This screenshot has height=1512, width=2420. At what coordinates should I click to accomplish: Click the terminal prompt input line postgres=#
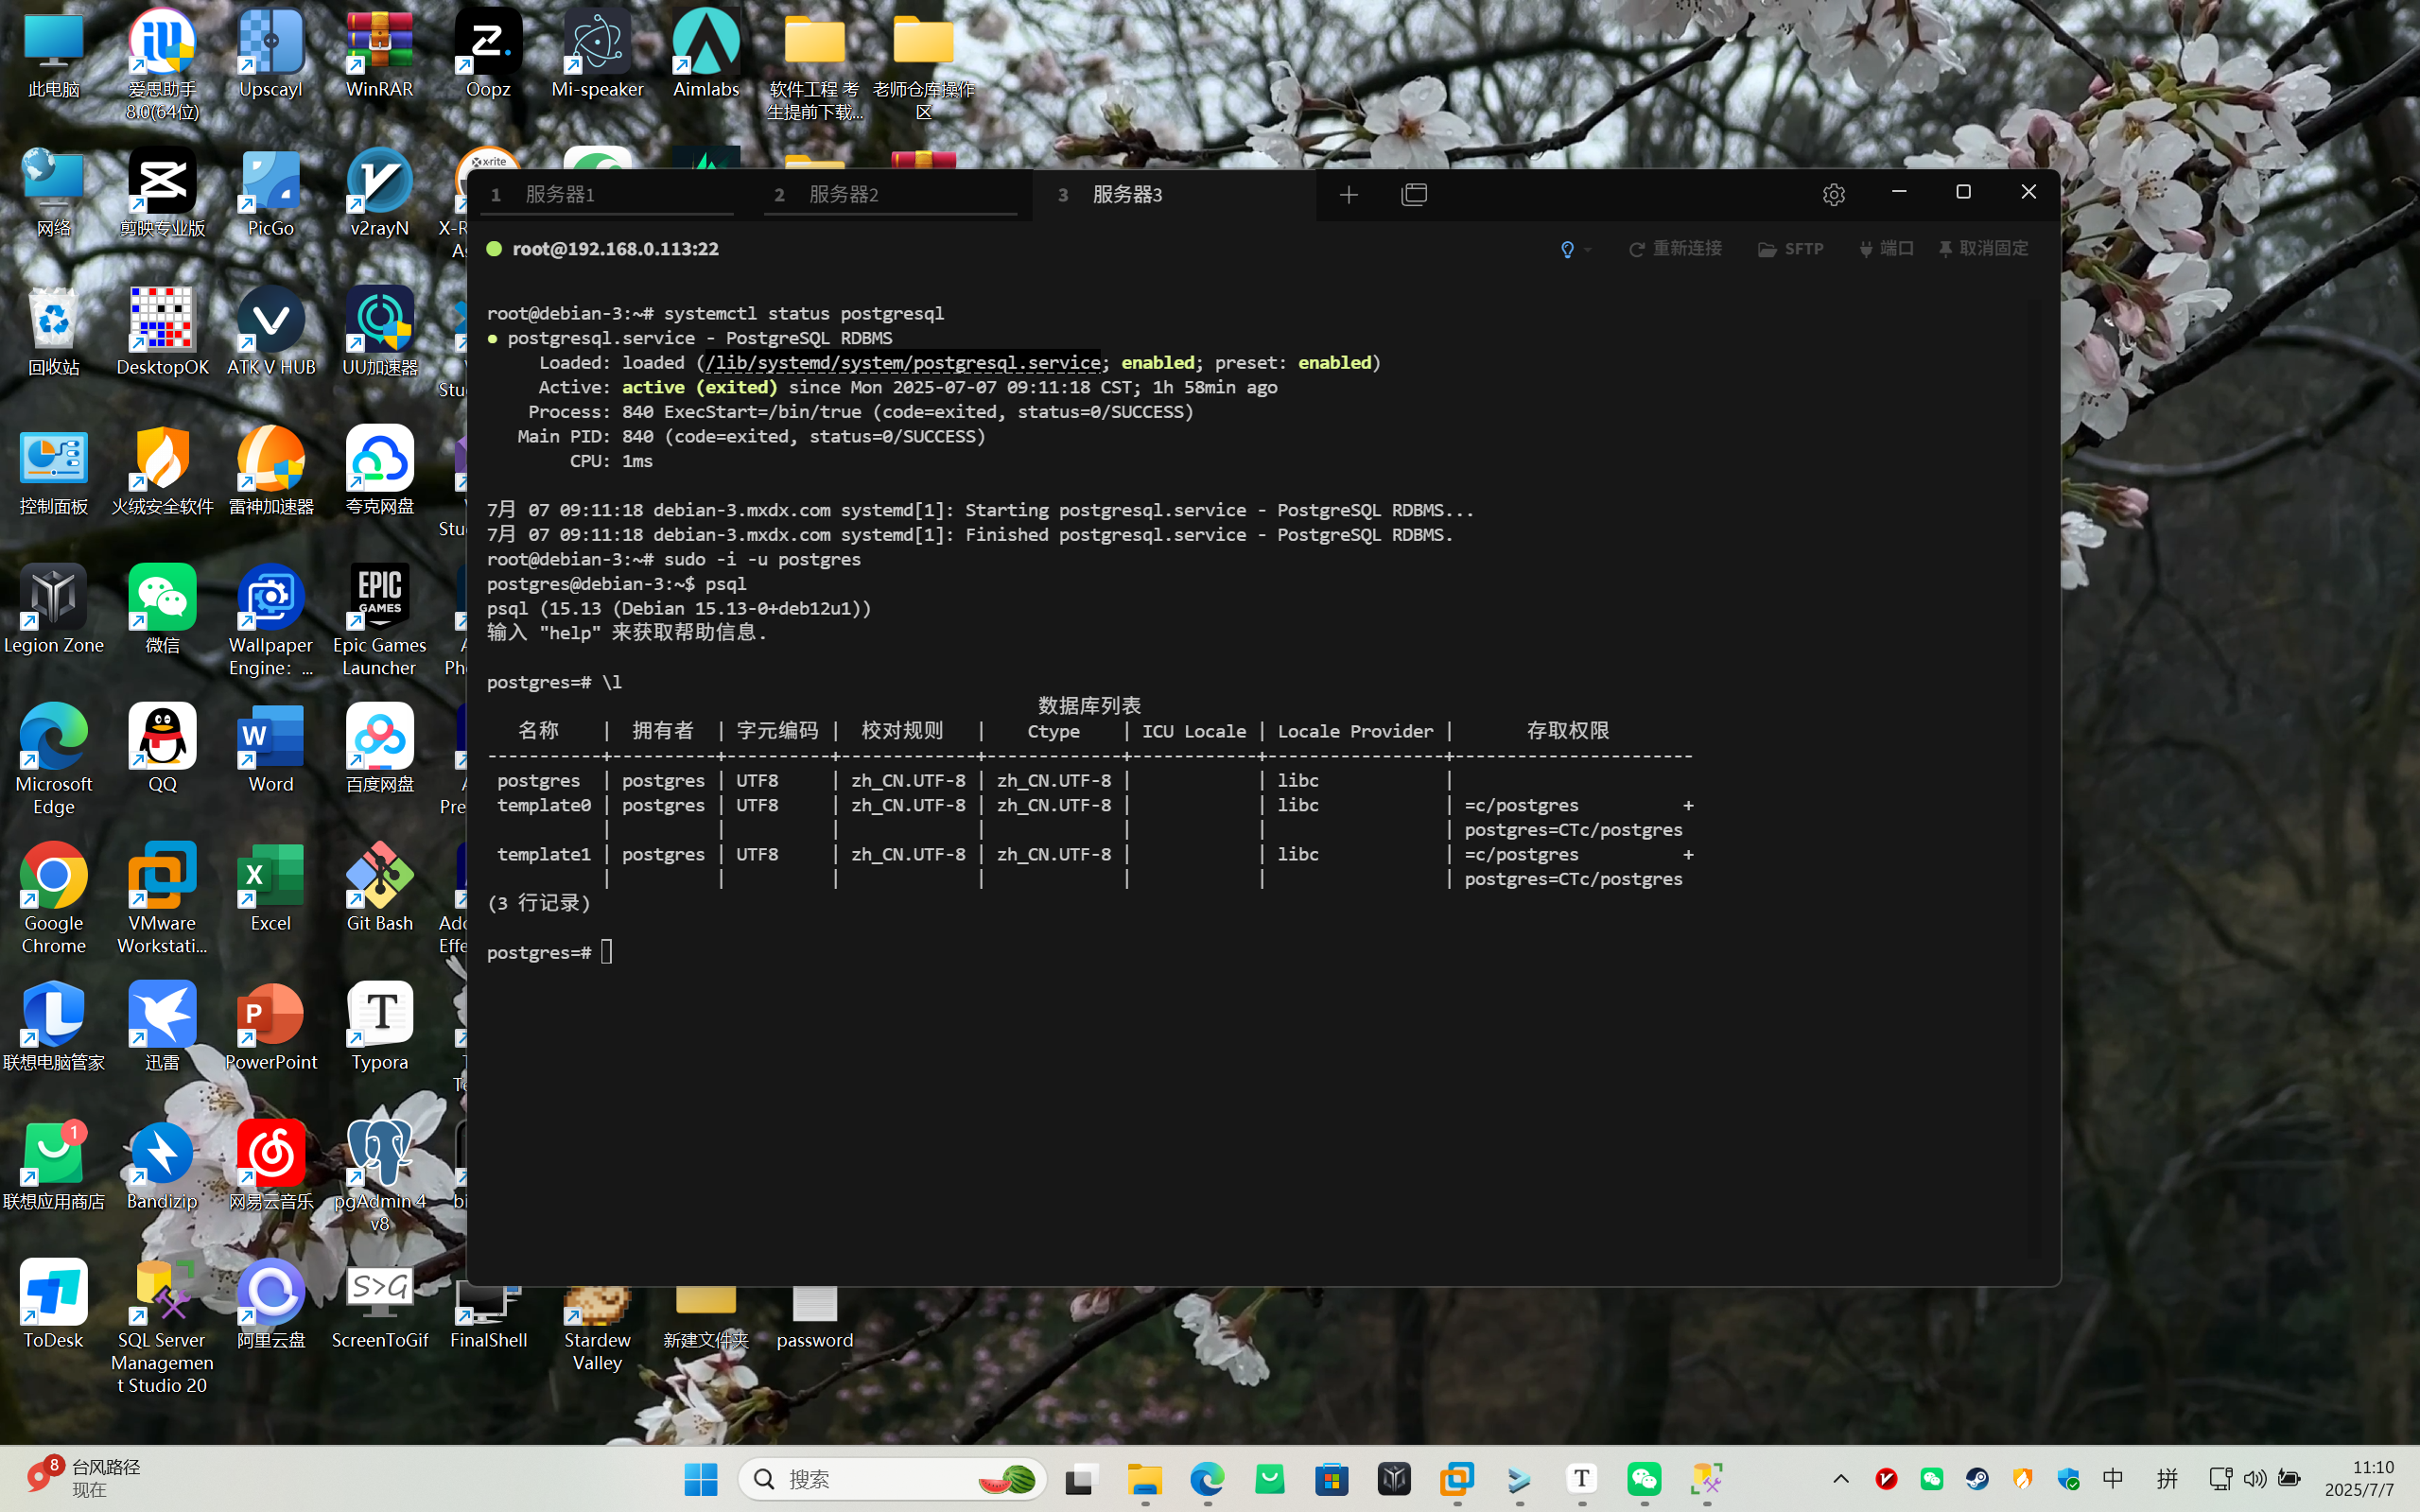[x=550, y=952]
